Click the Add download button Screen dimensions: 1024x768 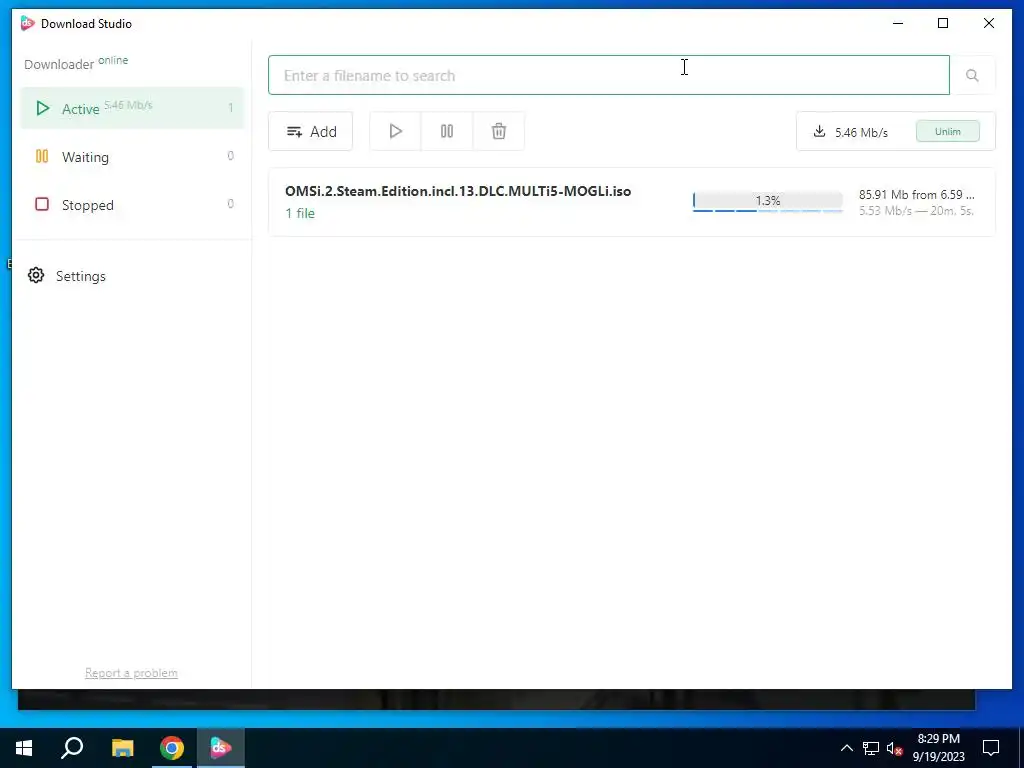[x=310, y=131]
